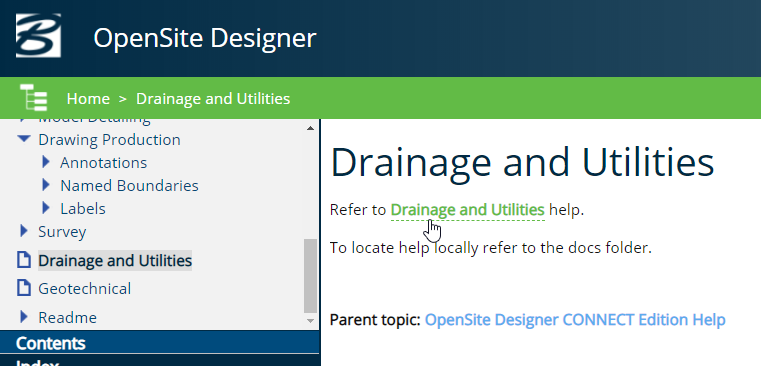Open the Readme topic
This screenshot has height=366, width=761.
click(67, 317)
